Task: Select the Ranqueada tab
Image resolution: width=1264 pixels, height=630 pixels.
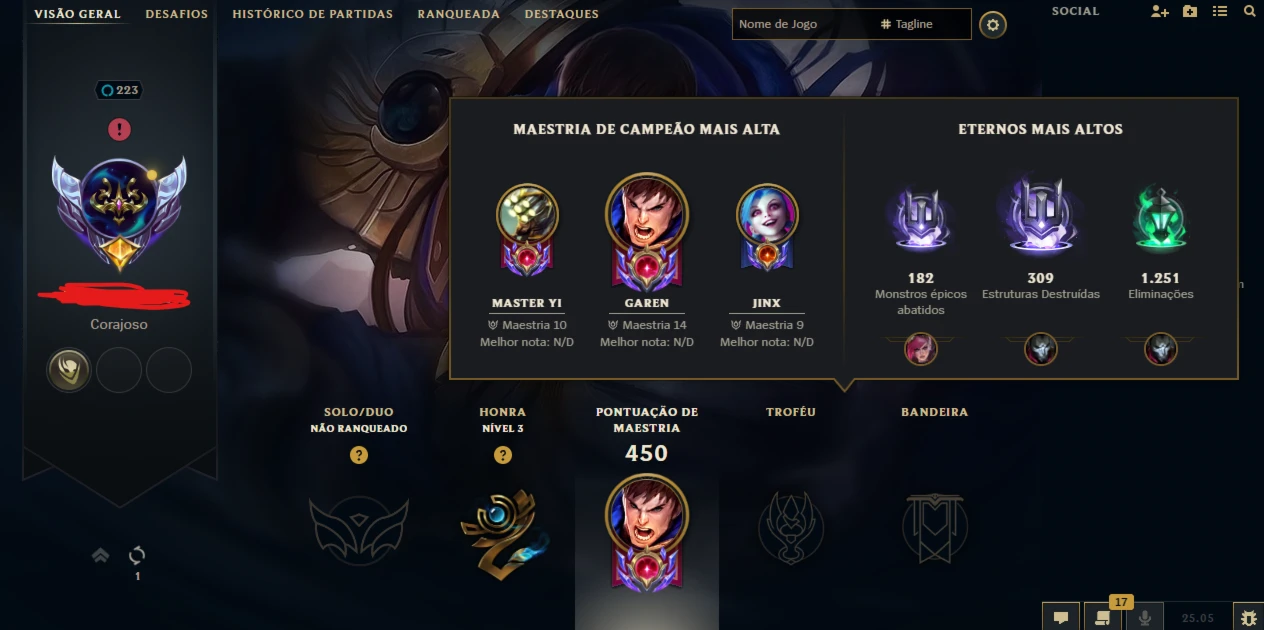Action: click(458, 14)
